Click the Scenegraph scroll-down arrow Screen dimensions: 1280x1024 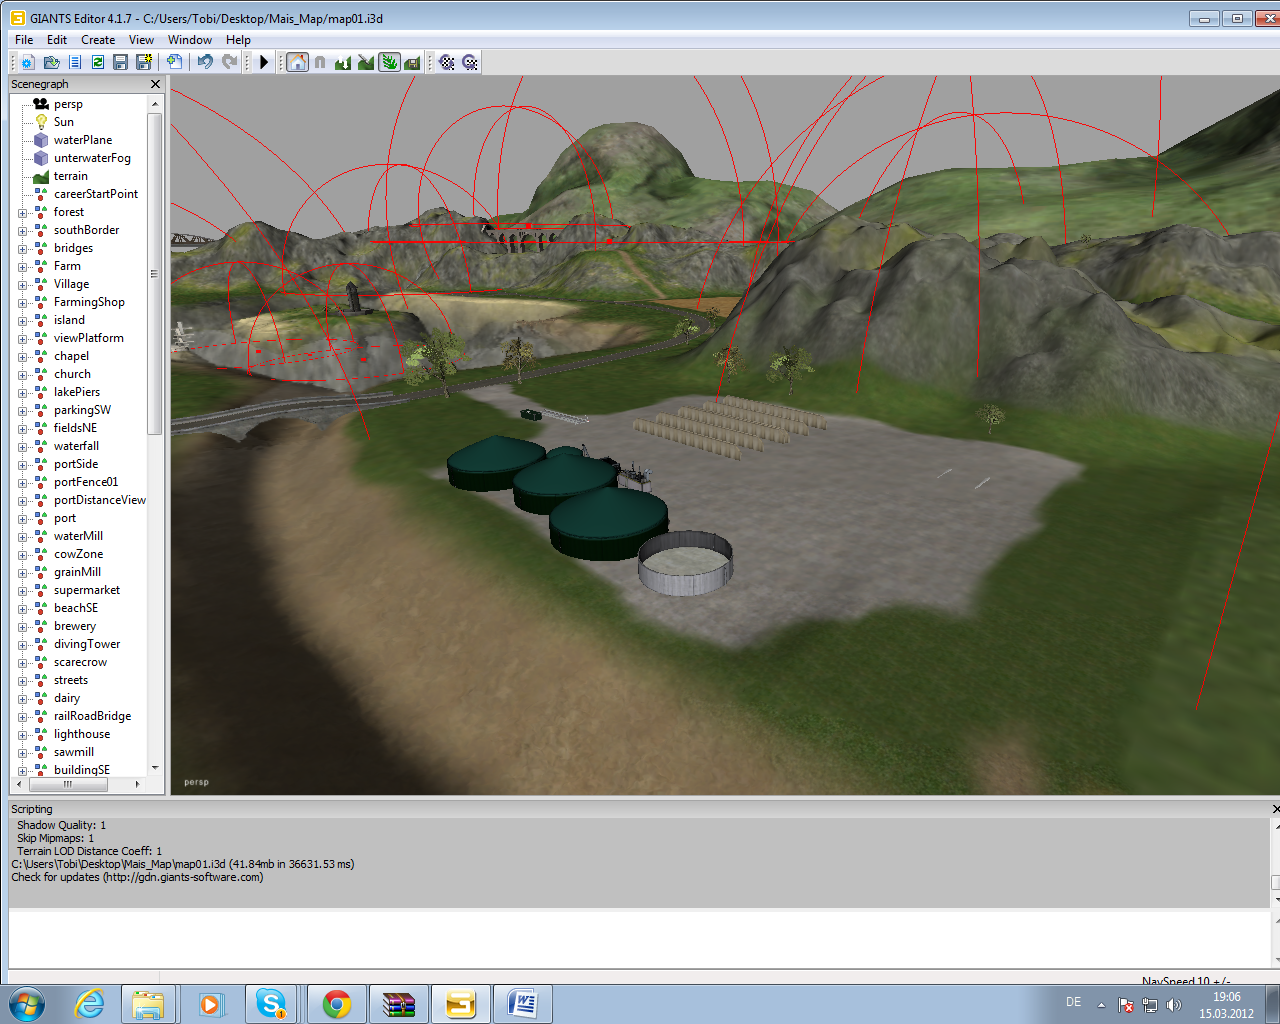(154, 768)
